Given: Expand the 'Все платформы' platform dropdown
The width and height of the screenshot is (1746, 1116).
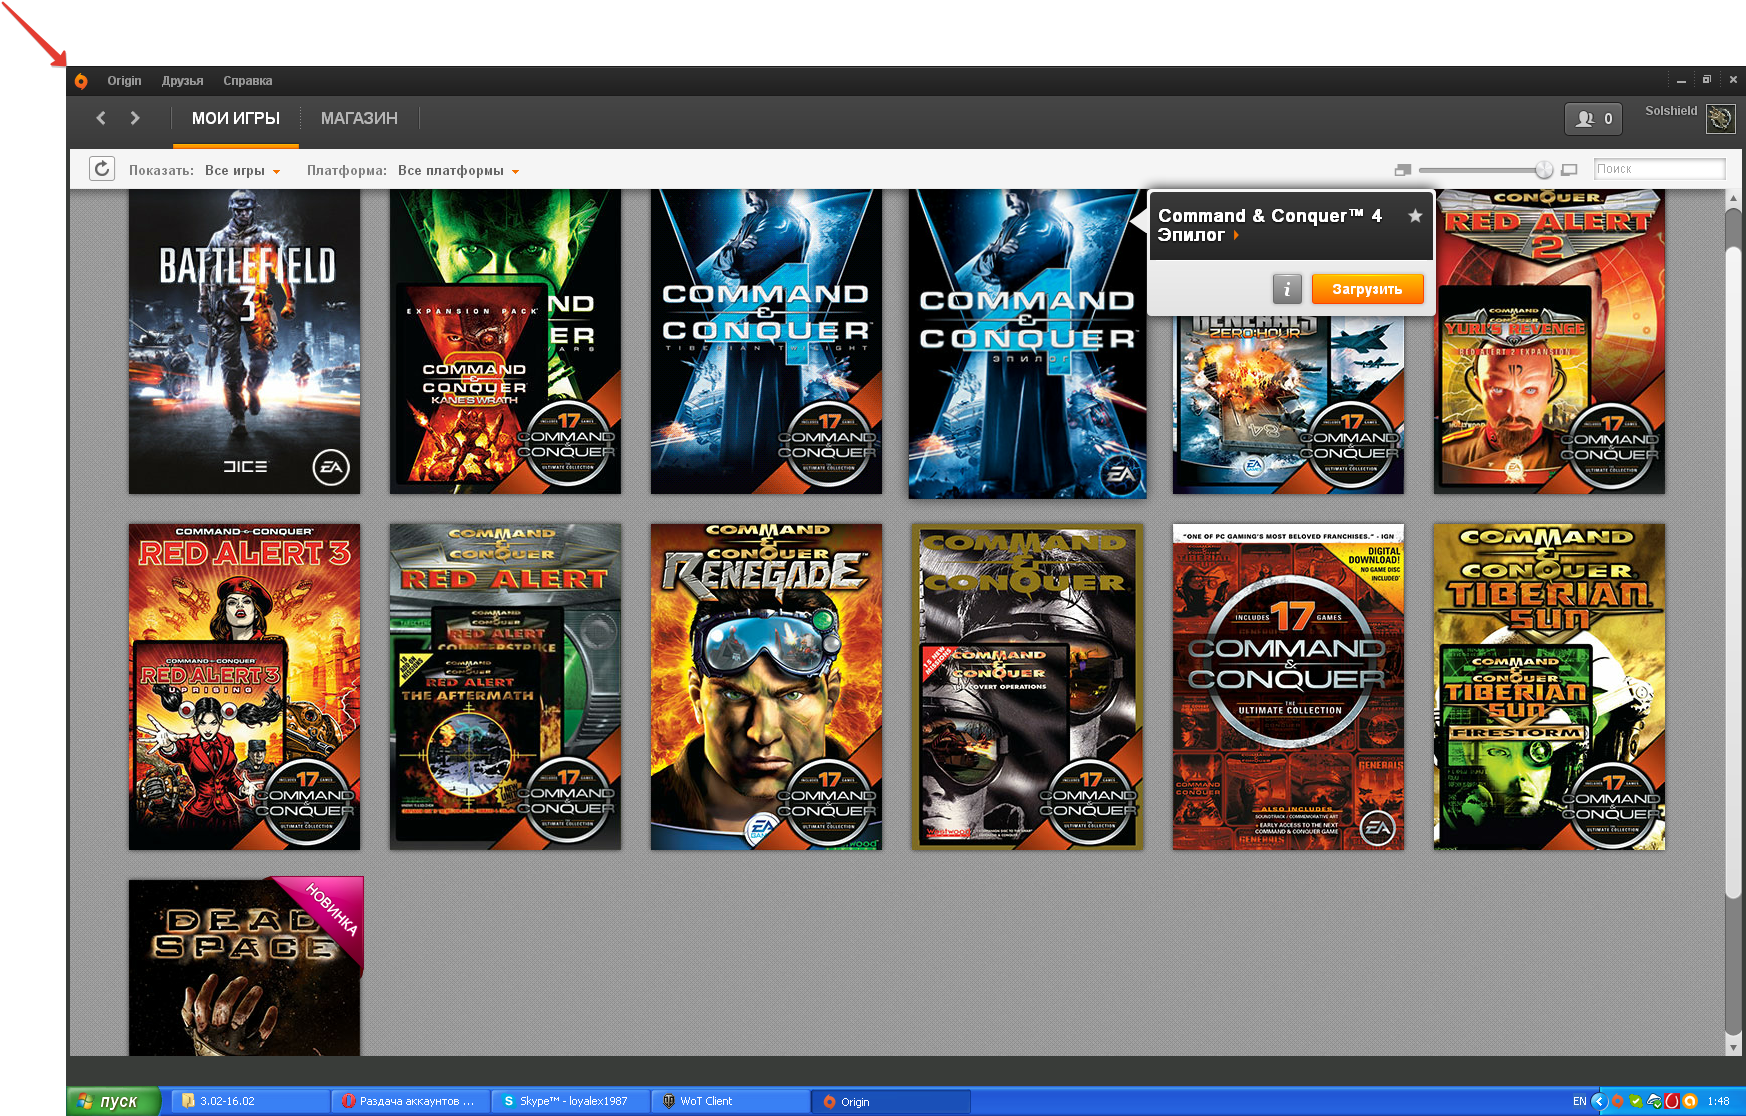Looking at the screenshot, I should pos(458,171).
